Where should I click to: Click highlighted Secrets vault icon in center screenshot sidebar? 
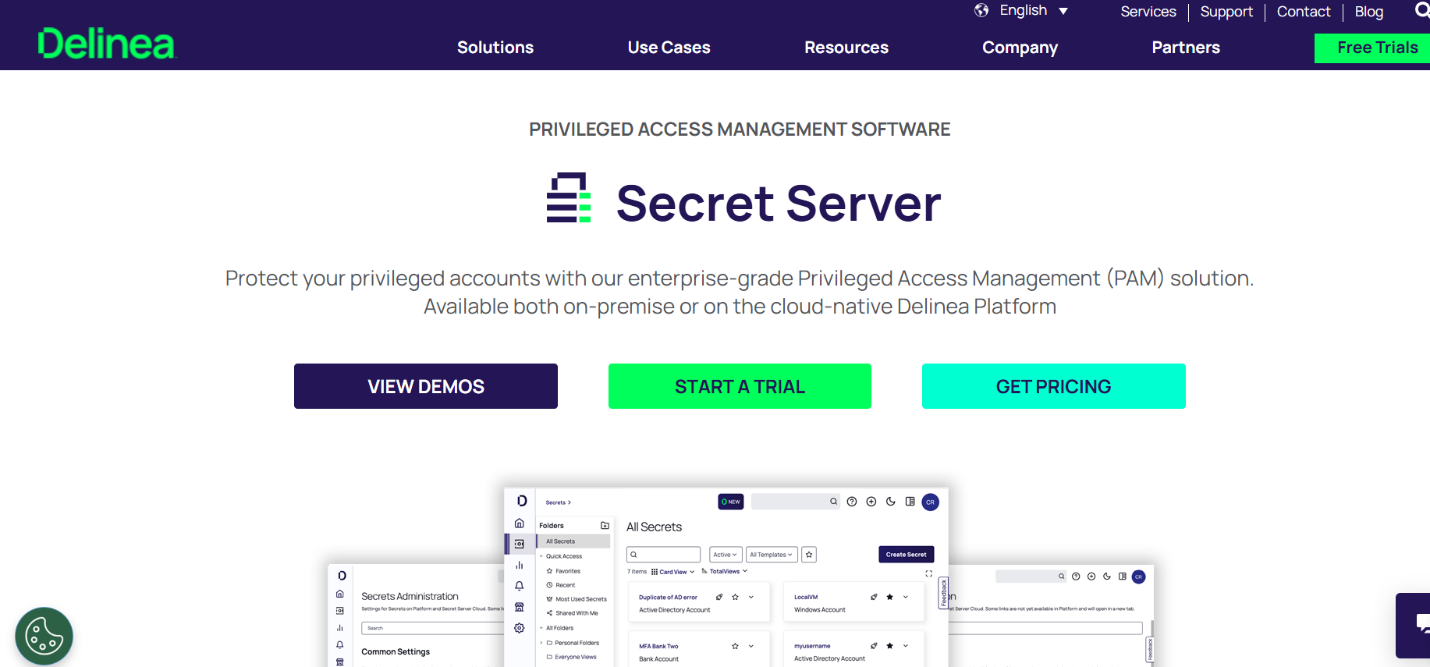click(519, 544)
